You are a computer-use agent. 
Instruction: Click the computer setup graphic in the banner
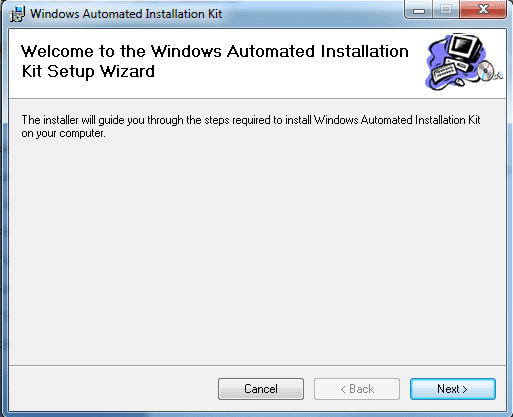click(x=464, y=62)
